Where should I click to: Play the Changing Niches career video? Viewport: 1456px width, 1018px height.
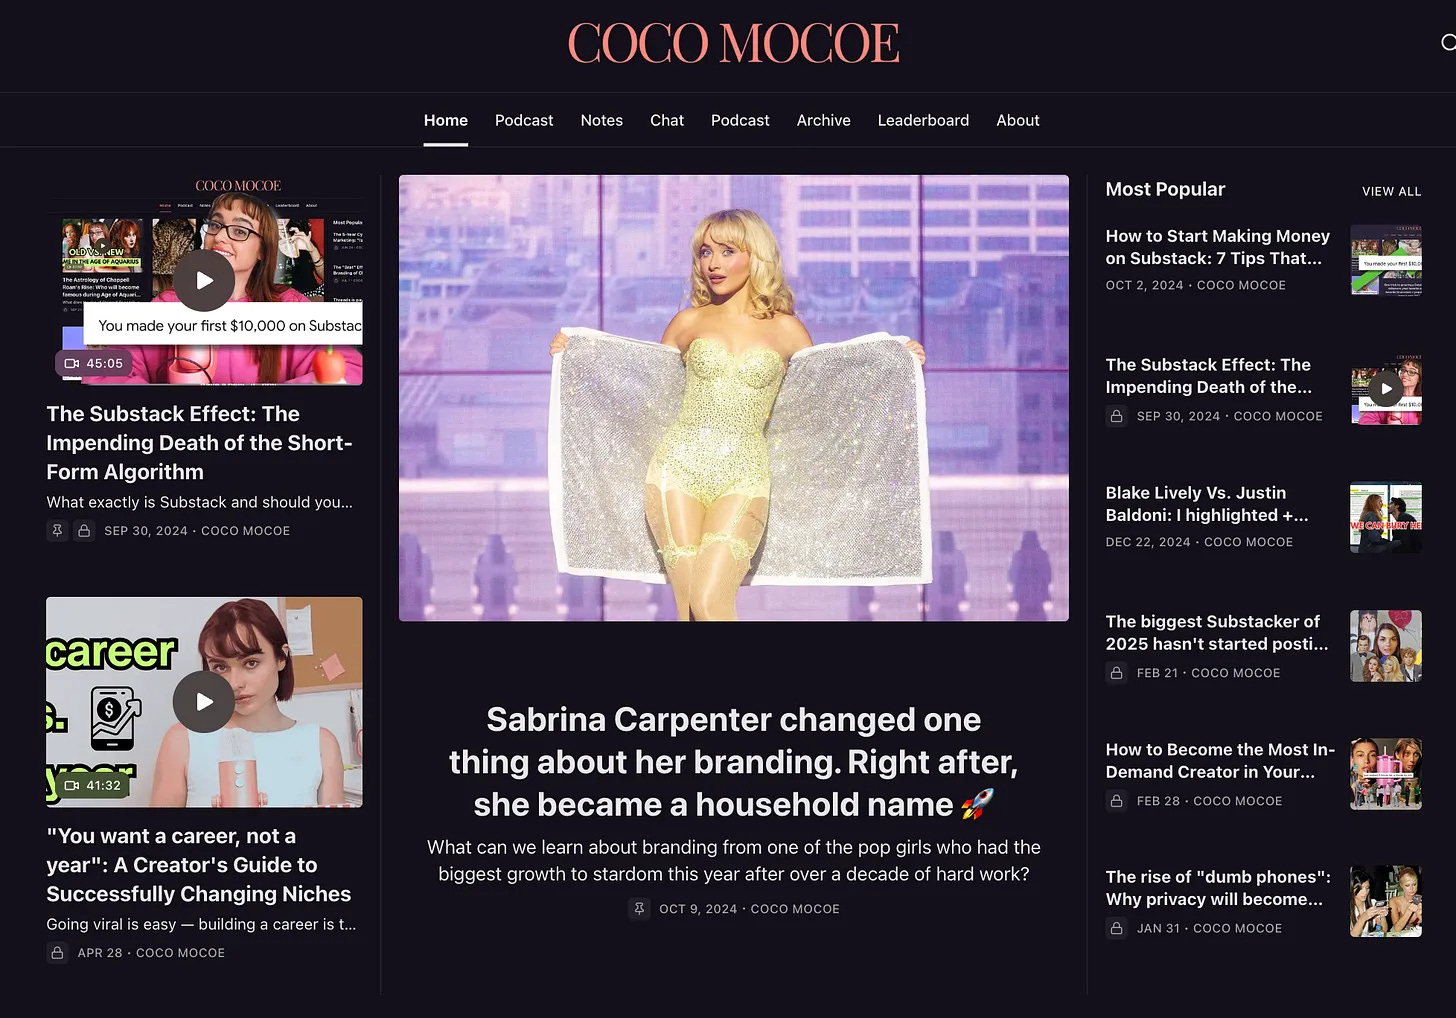(x=204, y=701)
